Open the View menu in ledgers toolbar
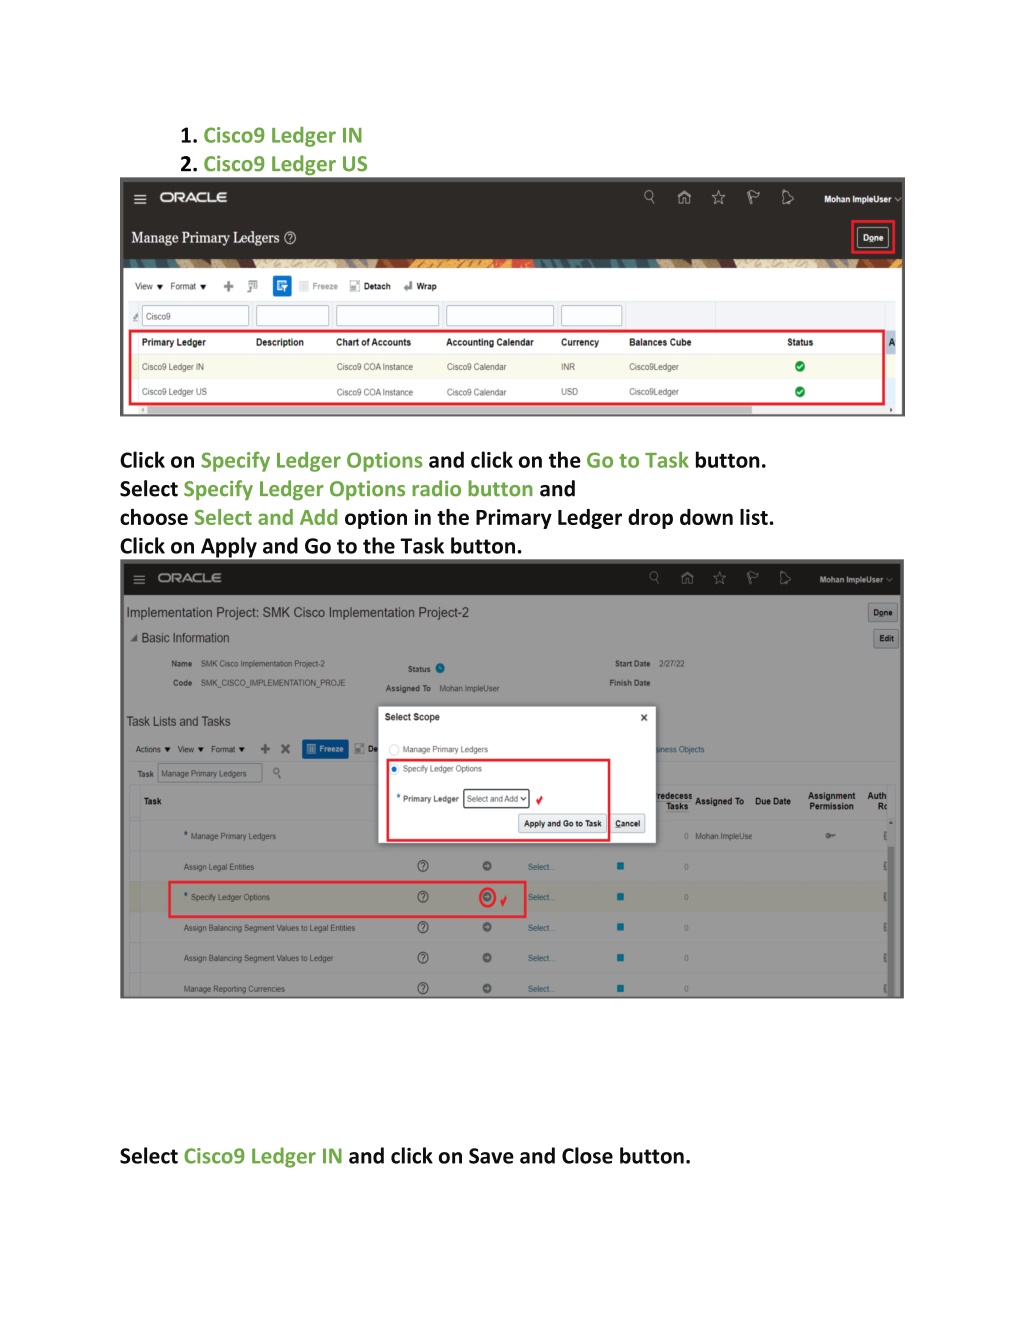Viewport: 1024px width, 1325px height. click(x=149, y=286)
